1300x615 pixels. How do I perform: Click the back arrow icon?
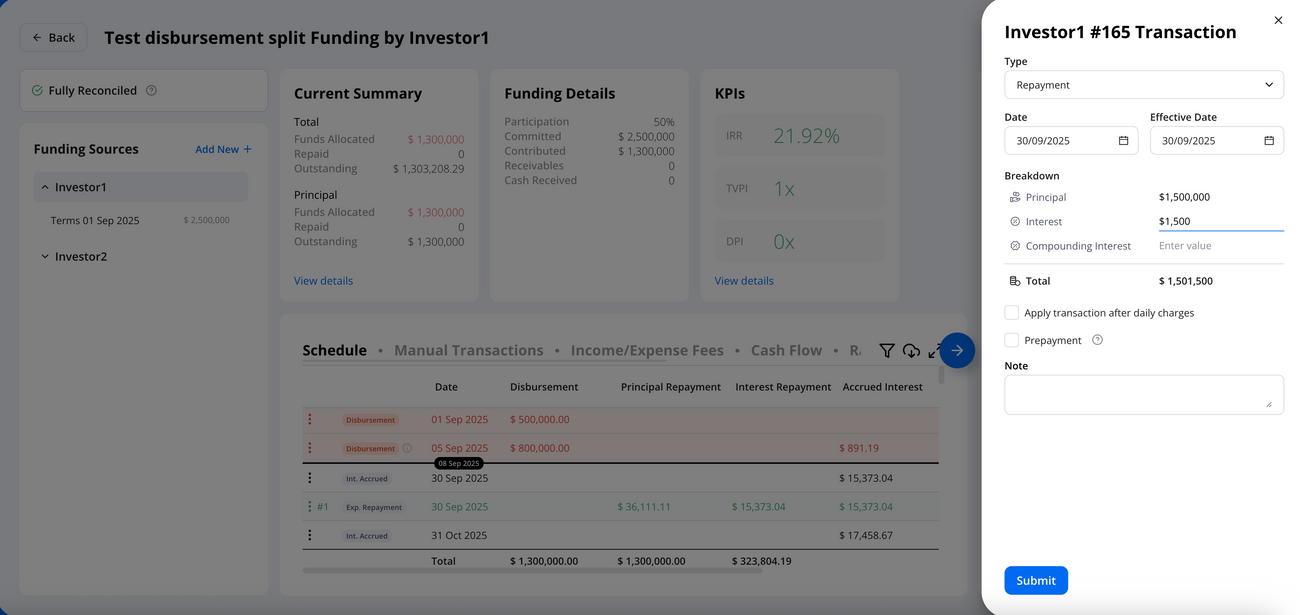[37, 38]
